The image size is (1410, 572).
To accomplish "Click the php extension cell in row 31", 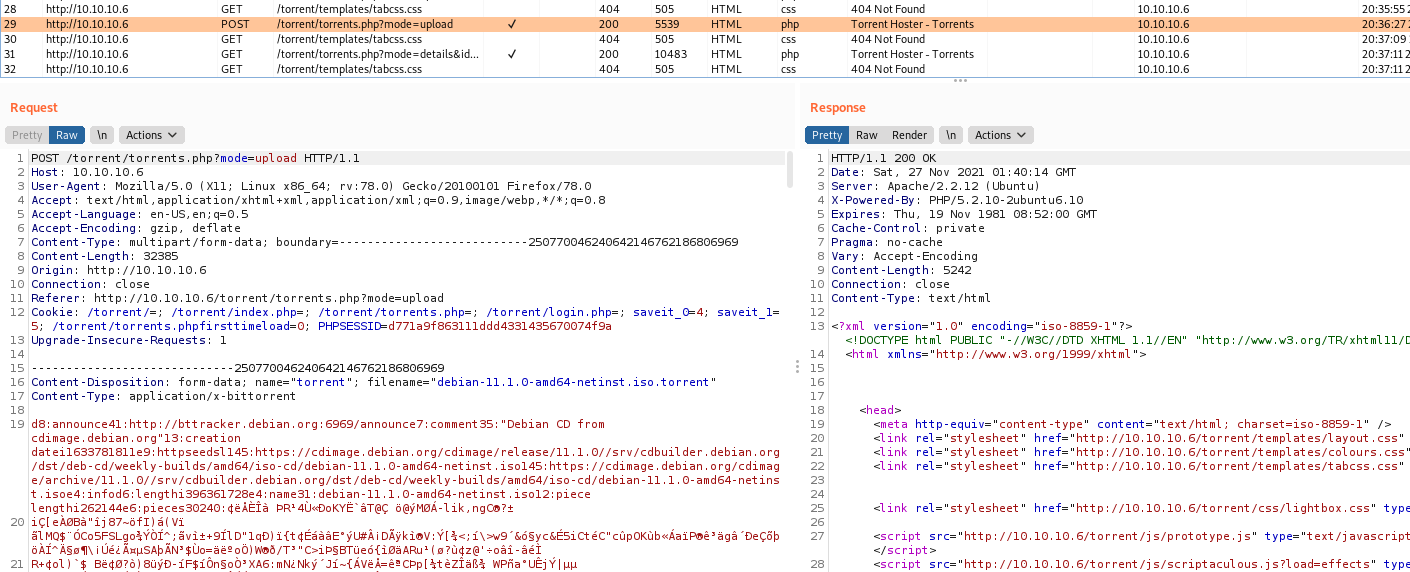I will tap(790, 54).
